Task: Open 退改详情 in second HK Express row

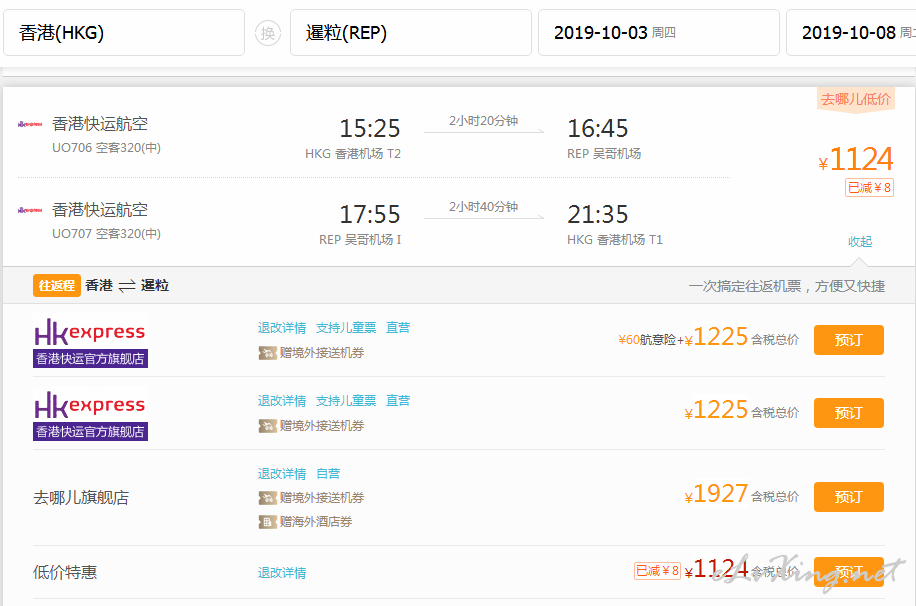Action: coord(282,401)
